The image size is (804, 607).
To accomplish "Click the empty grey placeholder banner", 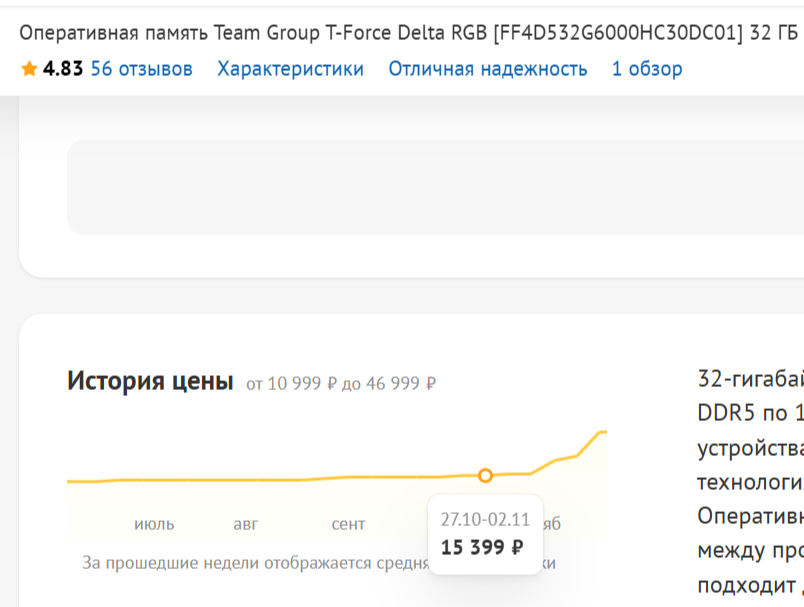I will (435, 188).
